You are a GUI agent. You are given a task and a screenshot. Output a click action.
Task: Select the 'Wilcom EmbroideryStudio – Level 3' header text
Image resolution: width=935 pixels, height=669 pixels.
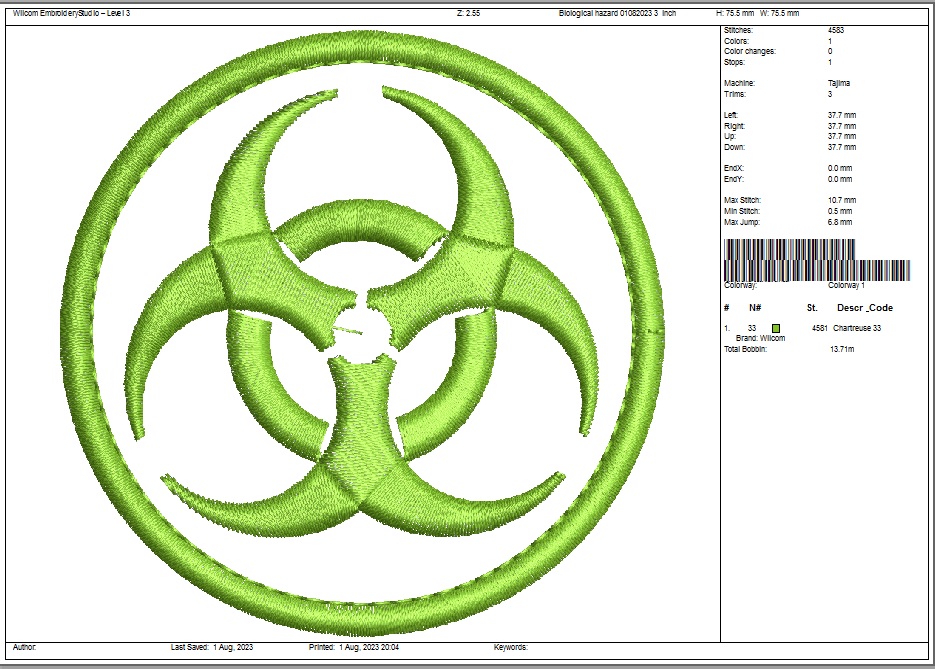[72, 13]
